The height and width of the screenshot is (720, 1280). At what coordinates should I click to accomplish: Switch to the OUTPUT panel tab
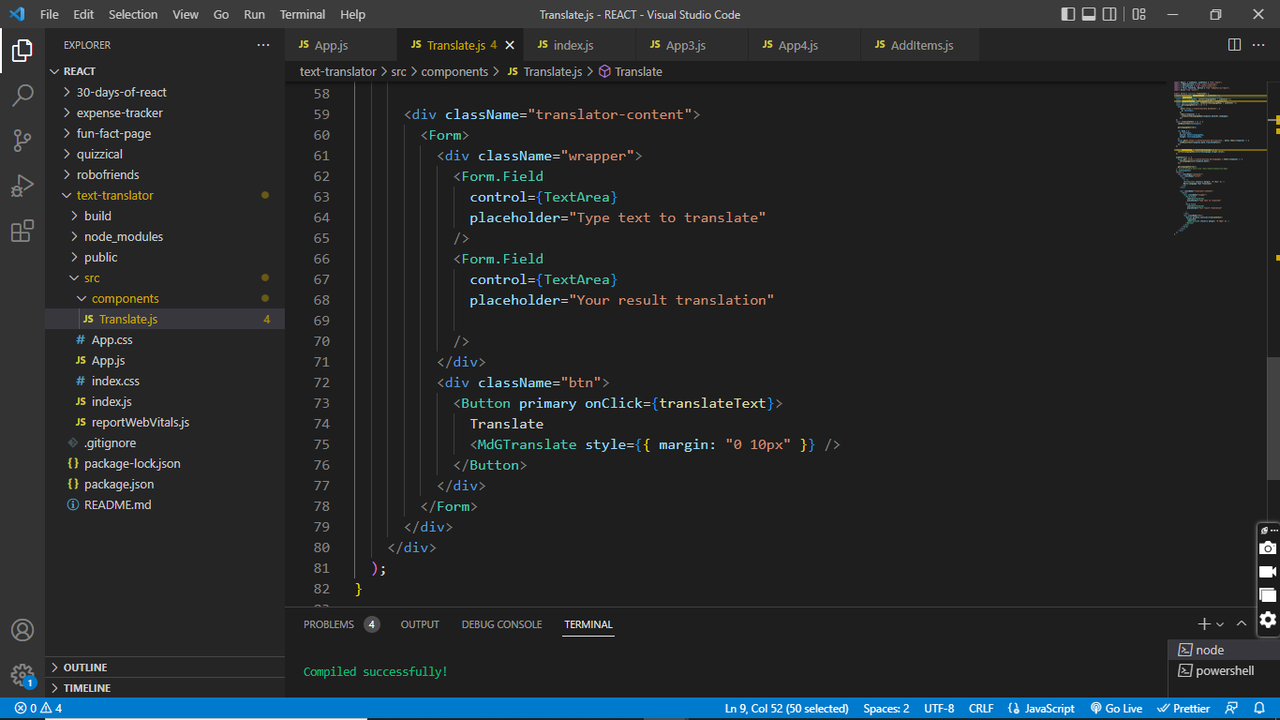[420, 624]
